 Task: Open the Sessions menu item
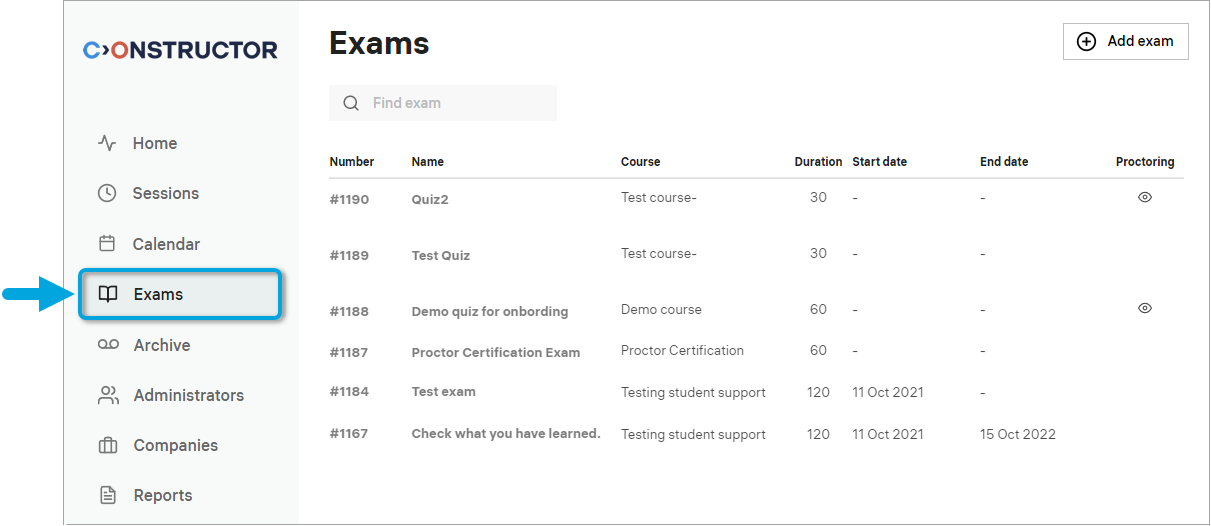(x=165, y=193)
